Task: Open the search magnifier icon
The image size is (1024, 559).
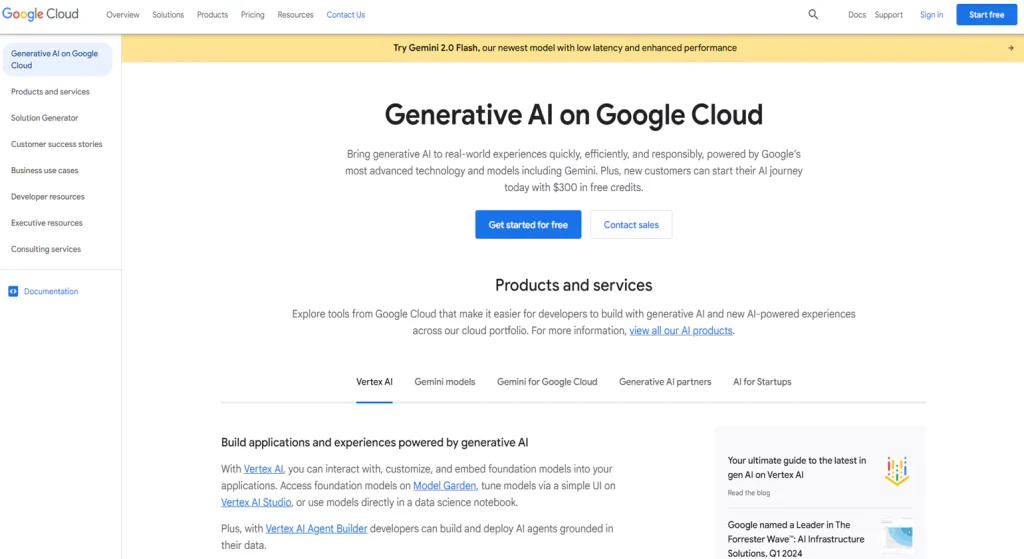Action: click(813, 14)
